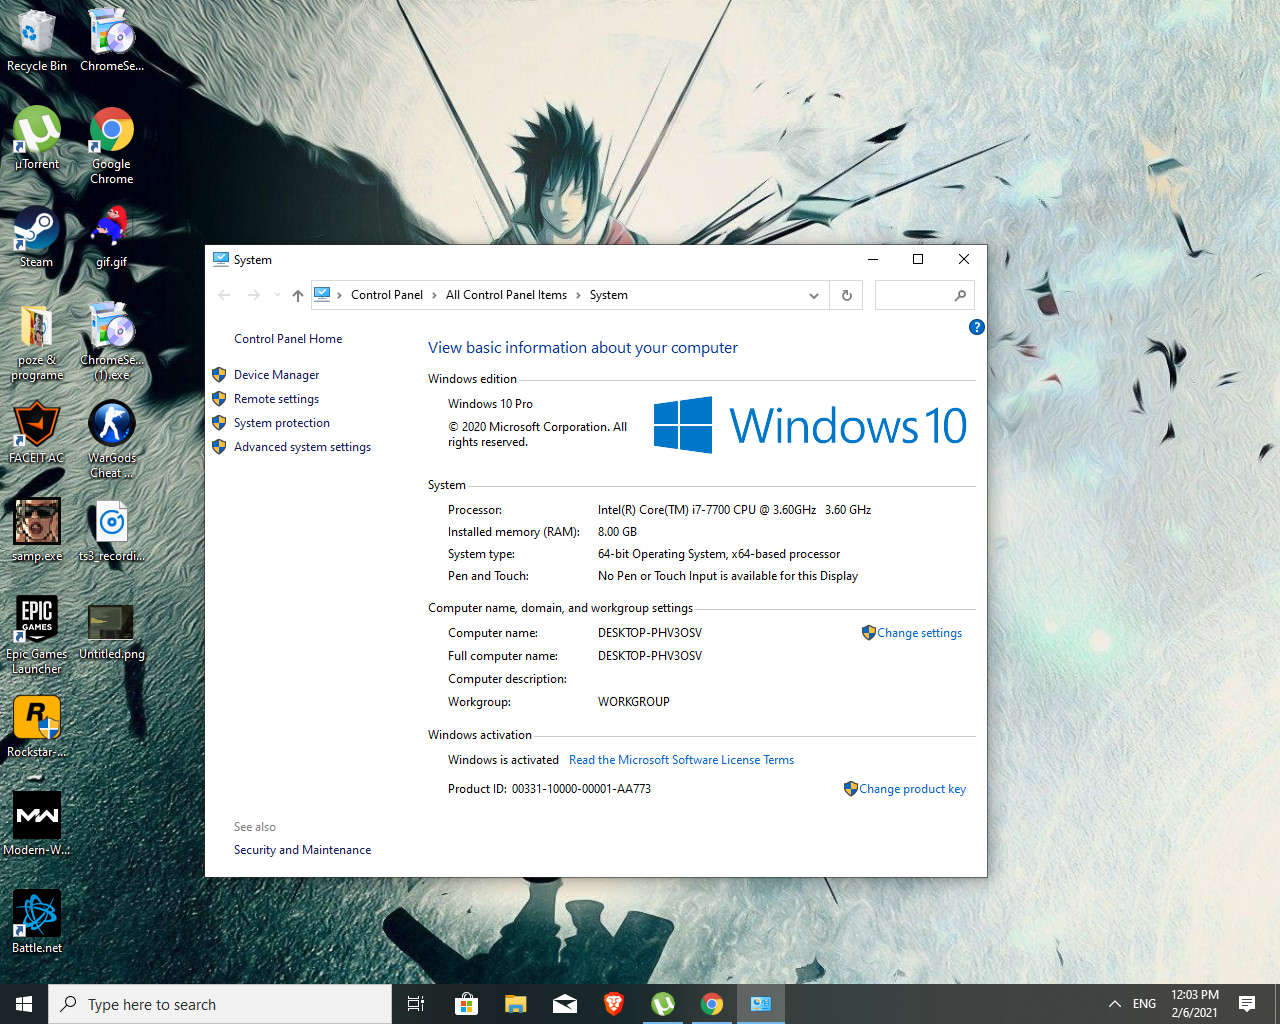Open the WarGods Cheat desktop shortcut
The height and width of the screenshot is (1024, 1280).
tap(112, 440)
